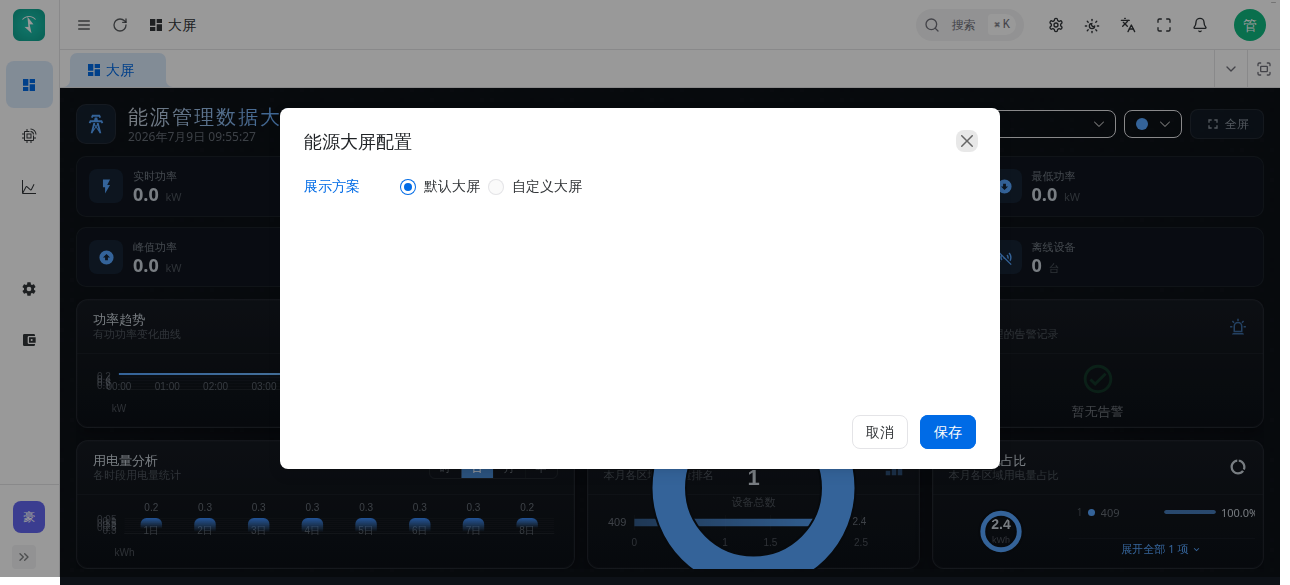Click the 展示方案 label
Image resolution: width=1290 pixels, height=585 pixels.
point(332,186)
